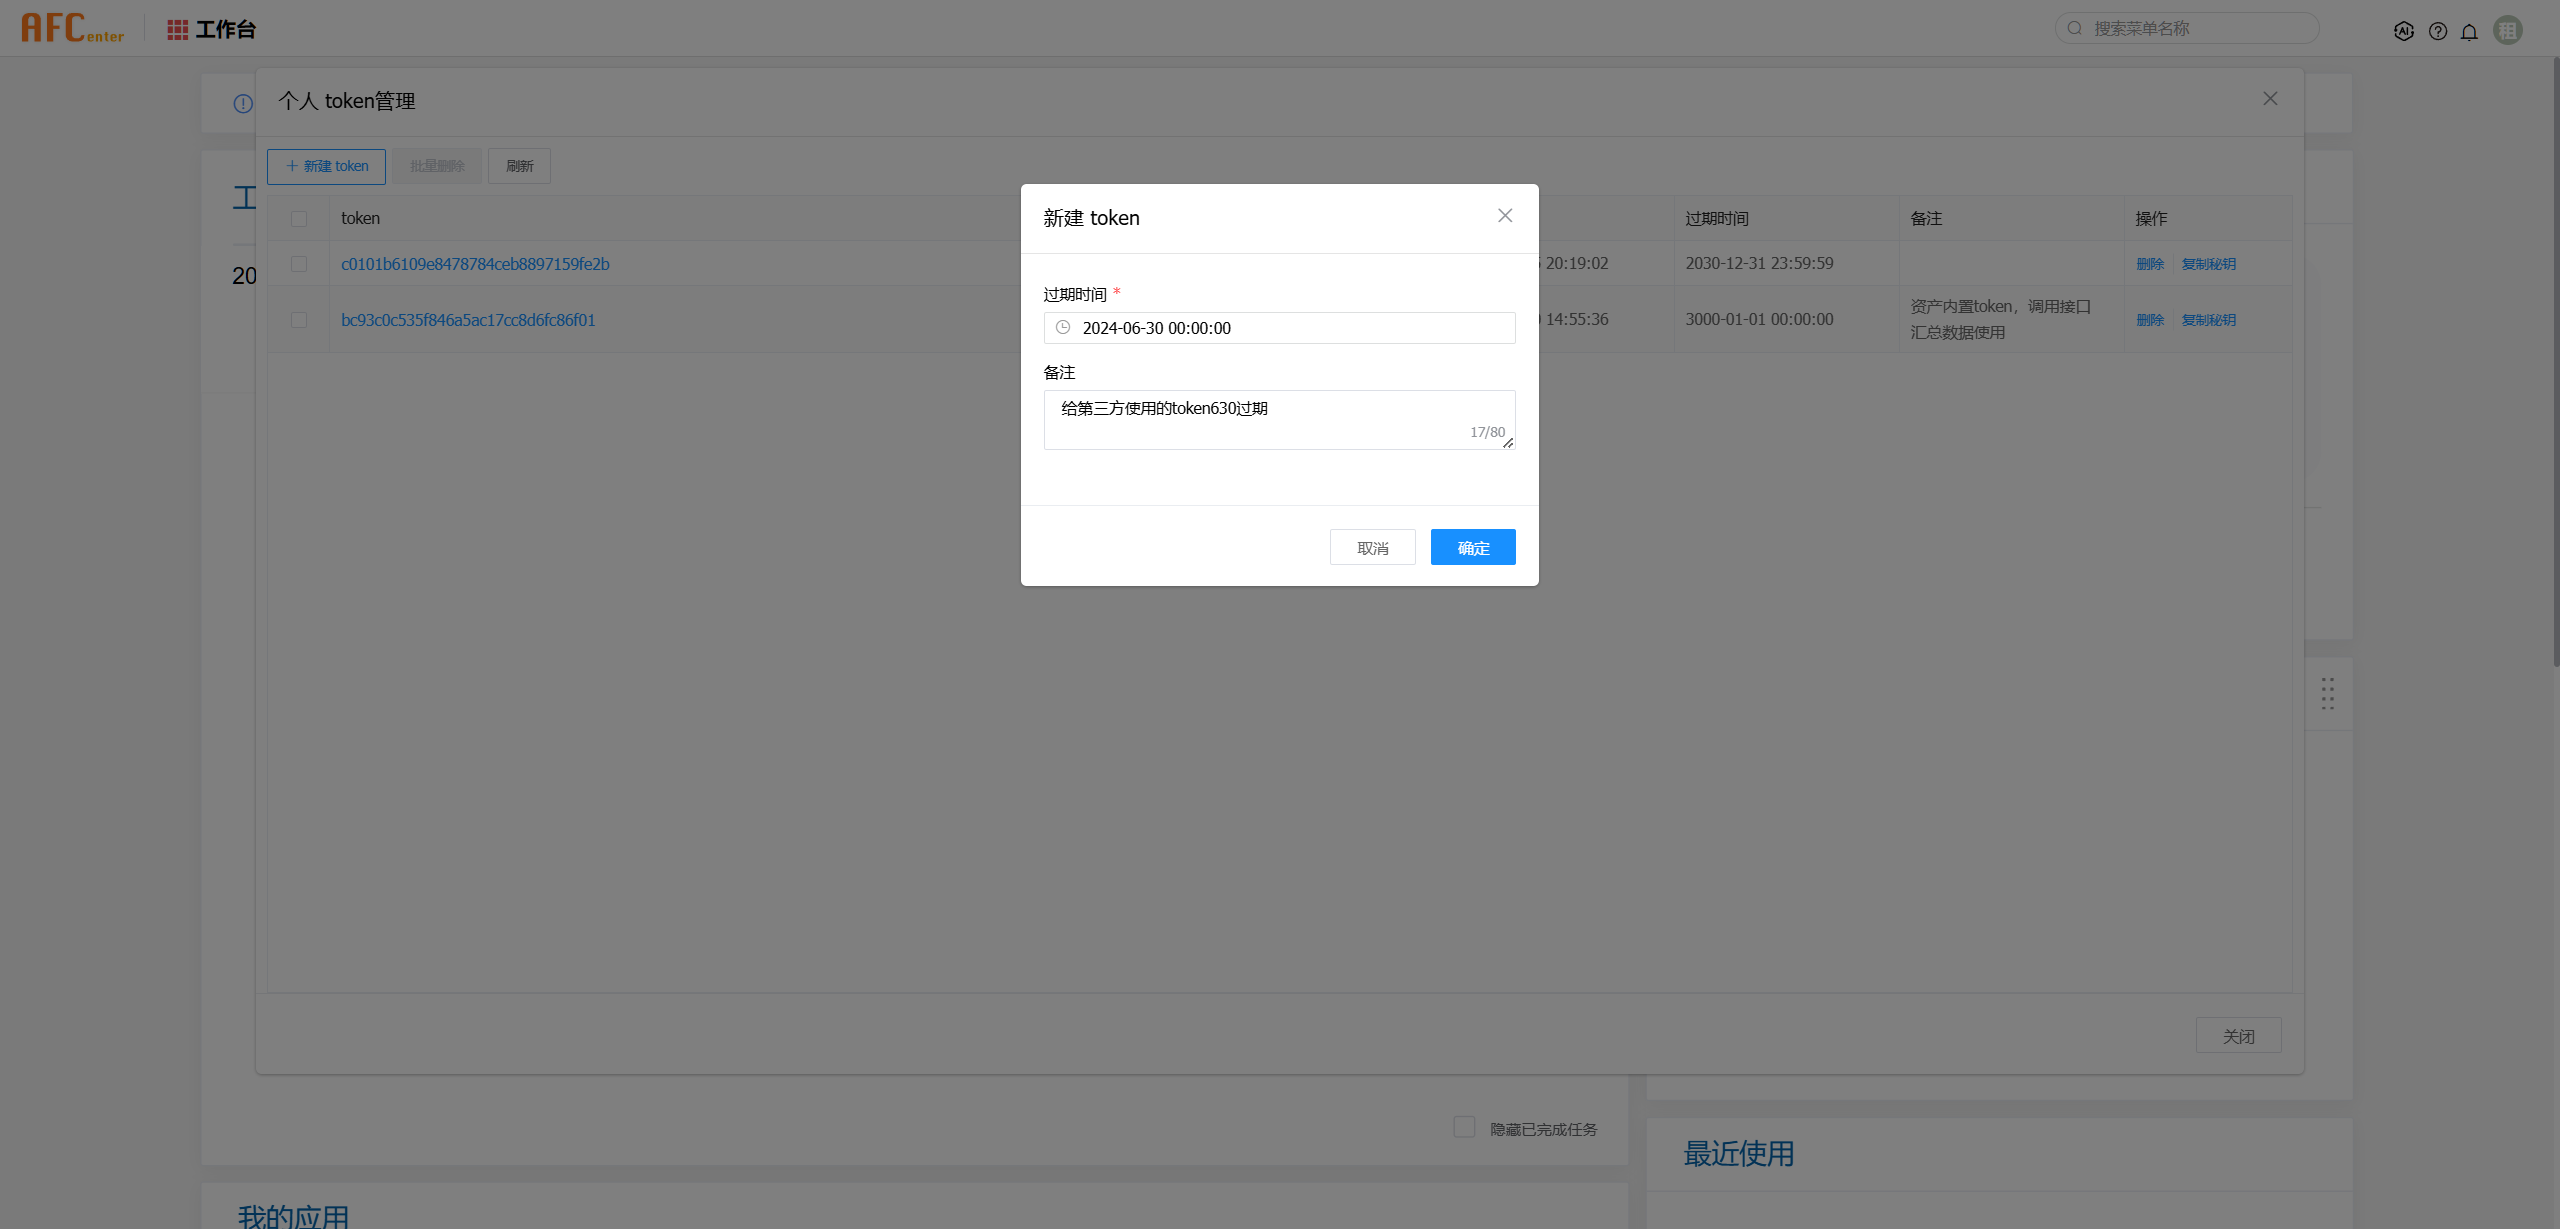Click the AI assistant icon
This screenshot has height=1229, width=2560.
(2404, 30)
